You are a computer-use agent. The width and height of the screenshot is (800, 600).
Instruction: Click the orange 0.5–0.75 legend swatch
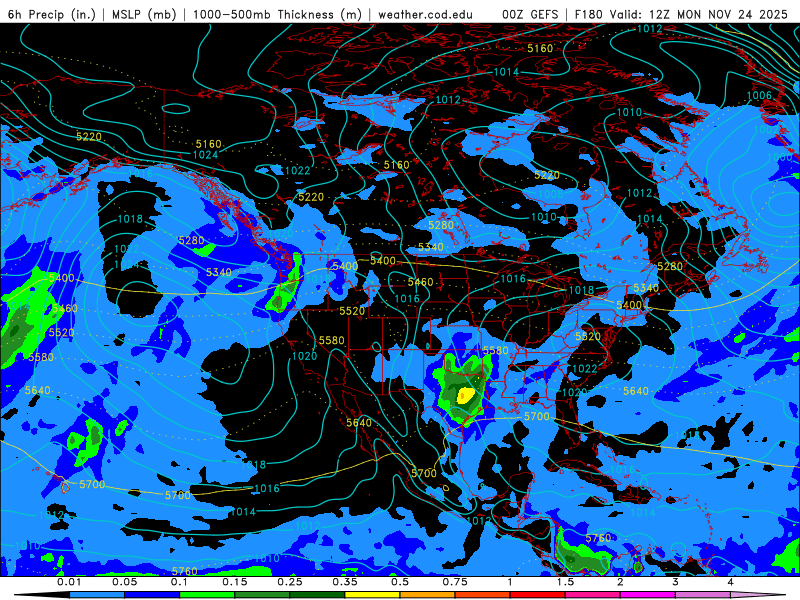[428, 595]
